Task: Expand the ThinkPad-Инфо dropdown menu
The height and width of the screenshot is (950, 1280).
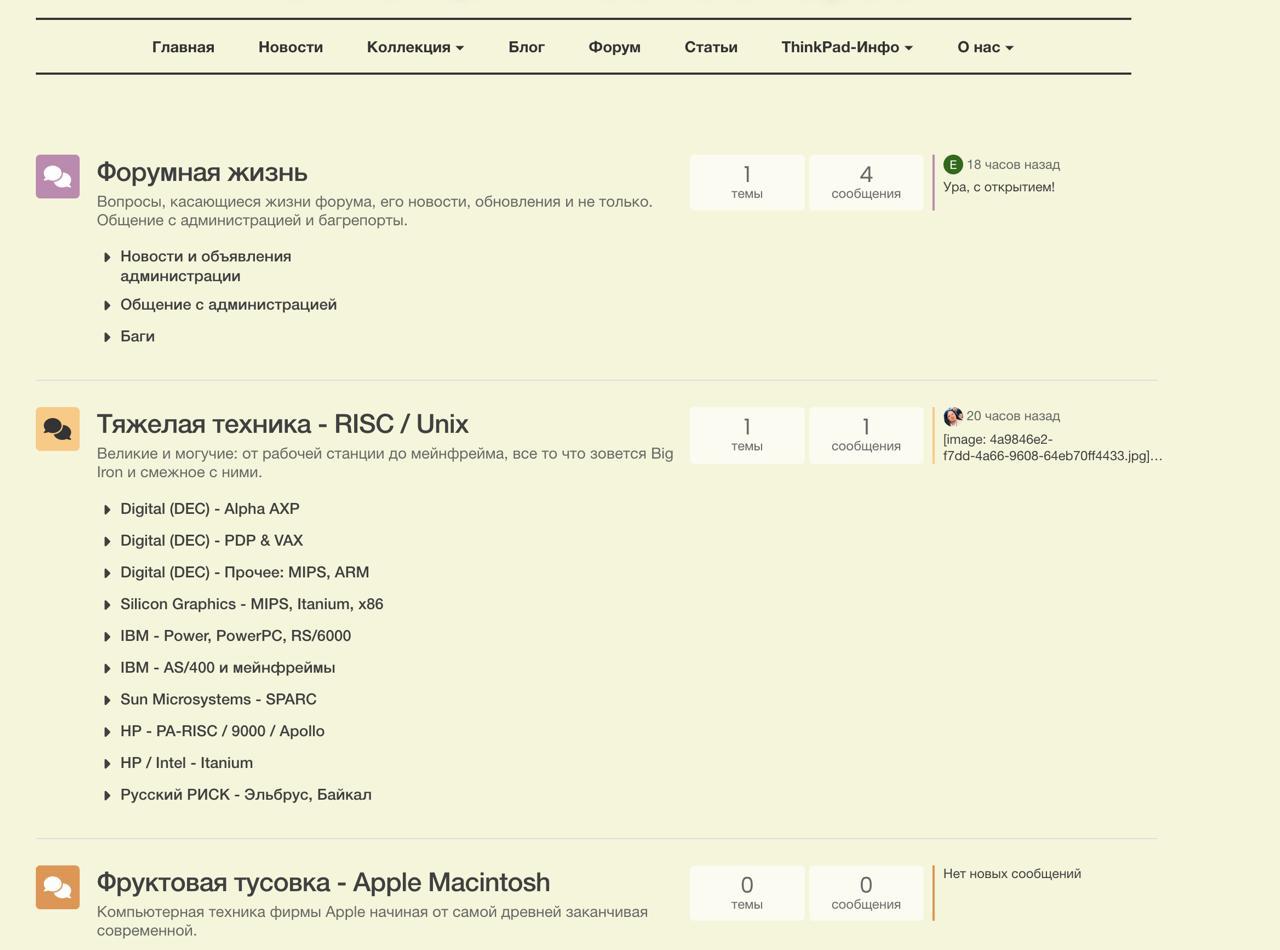Action: (x=846, y=47)
